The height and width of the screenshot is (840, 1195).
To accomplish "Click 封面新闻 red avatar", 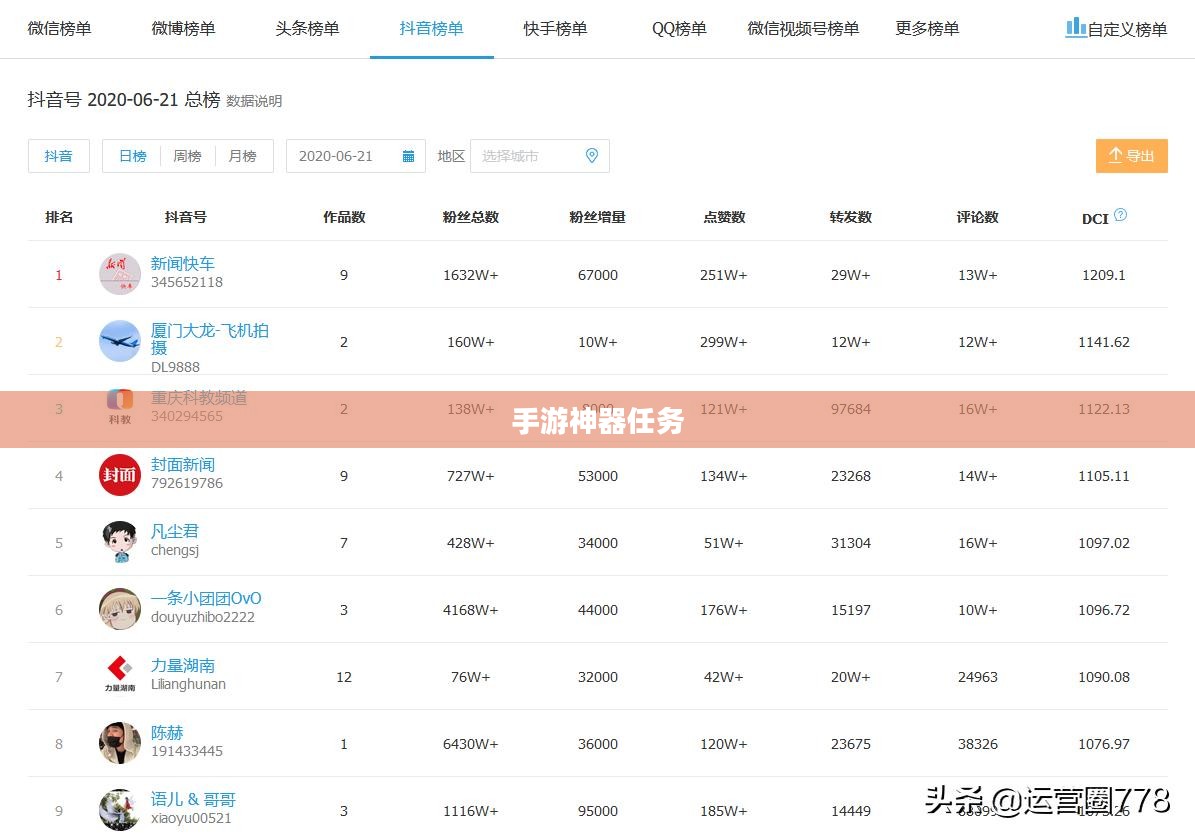I will point(120,475).
